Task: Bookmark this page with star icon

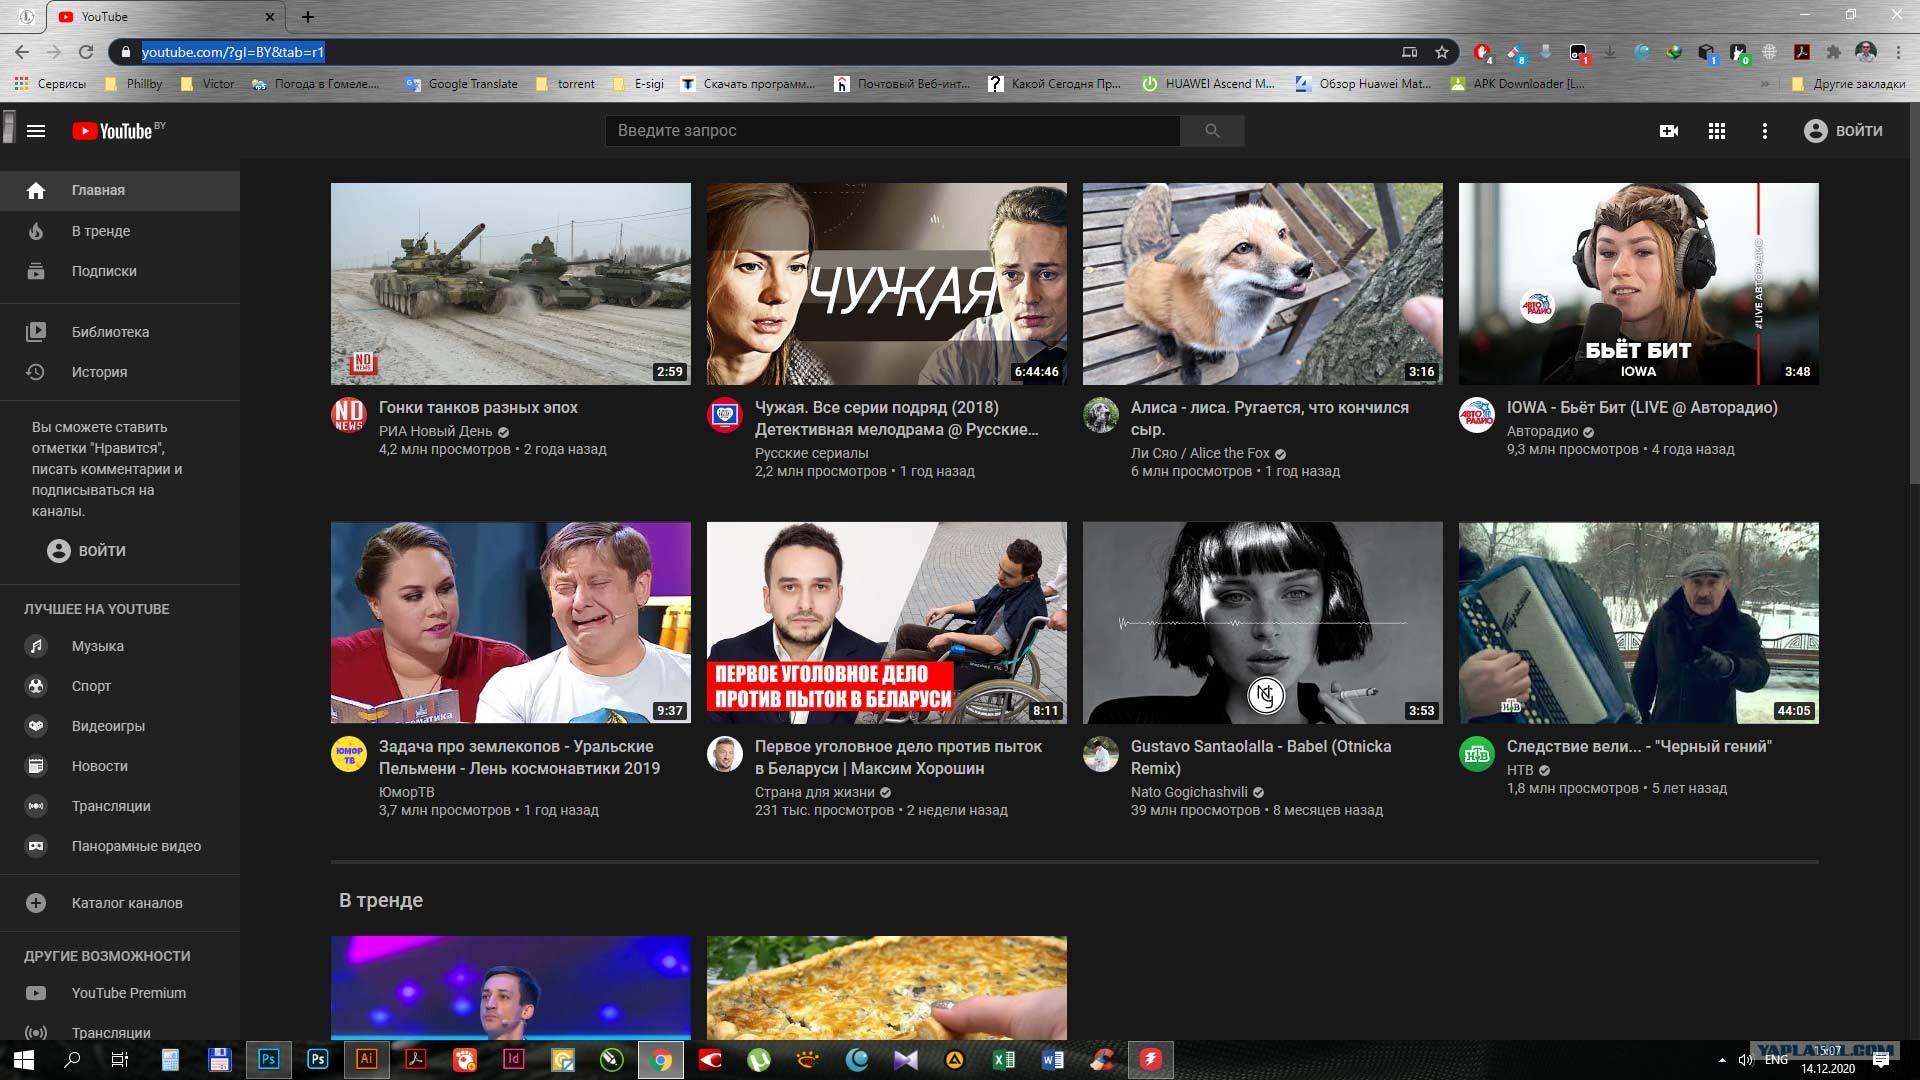Action: [x=1442, y=52]
